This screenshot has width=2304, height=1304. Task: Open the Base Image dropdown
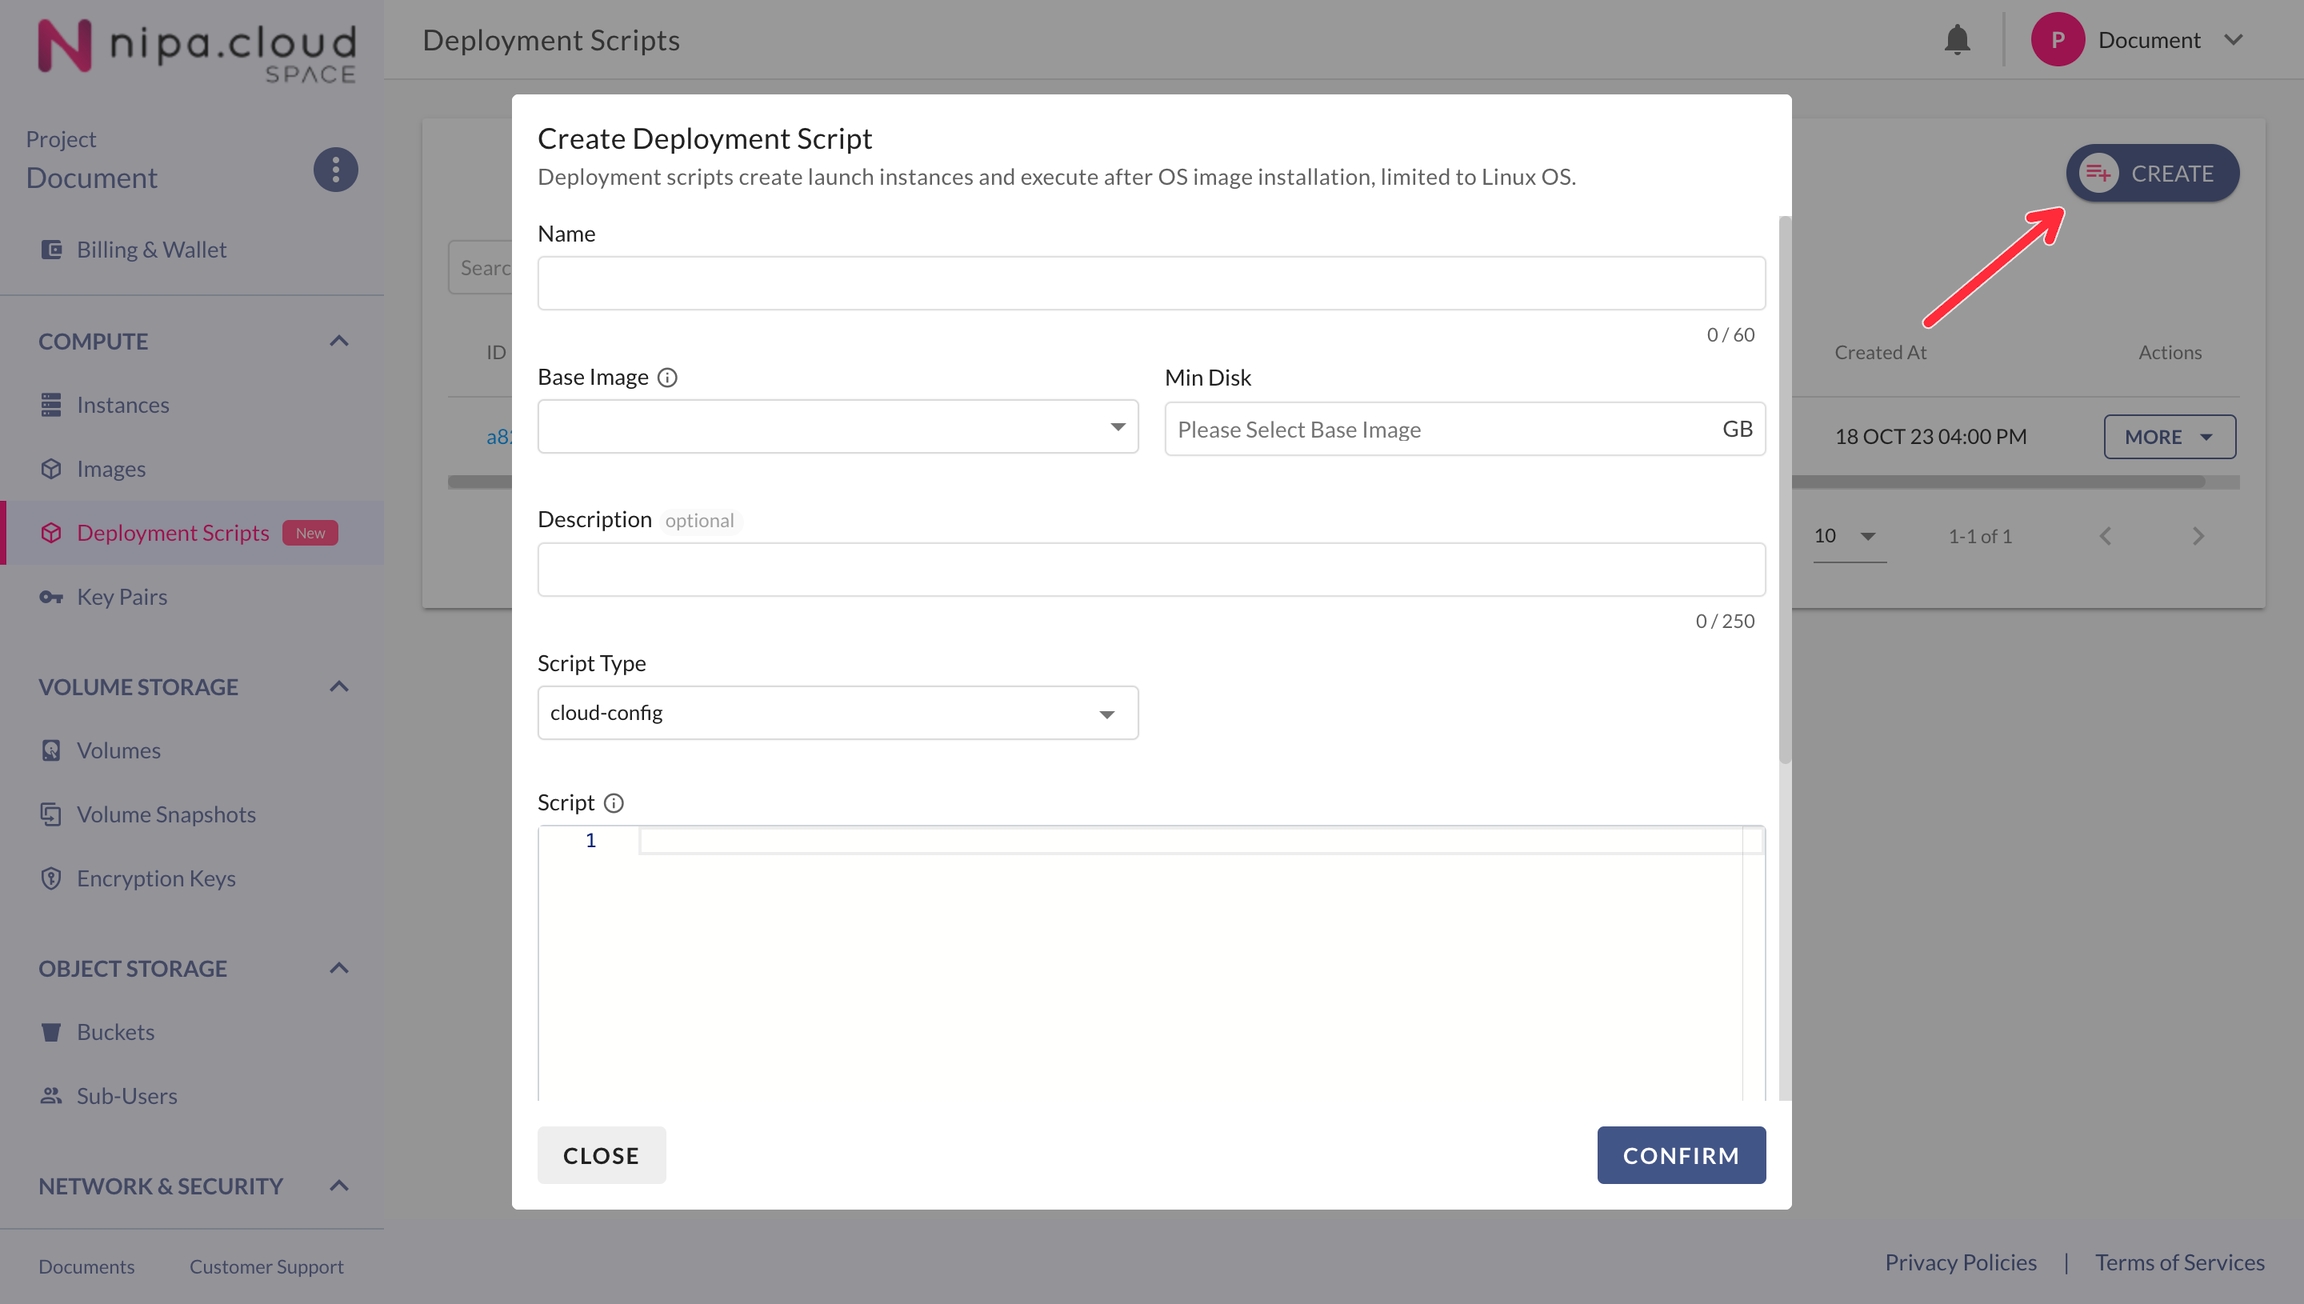click(x=837, y=427)
